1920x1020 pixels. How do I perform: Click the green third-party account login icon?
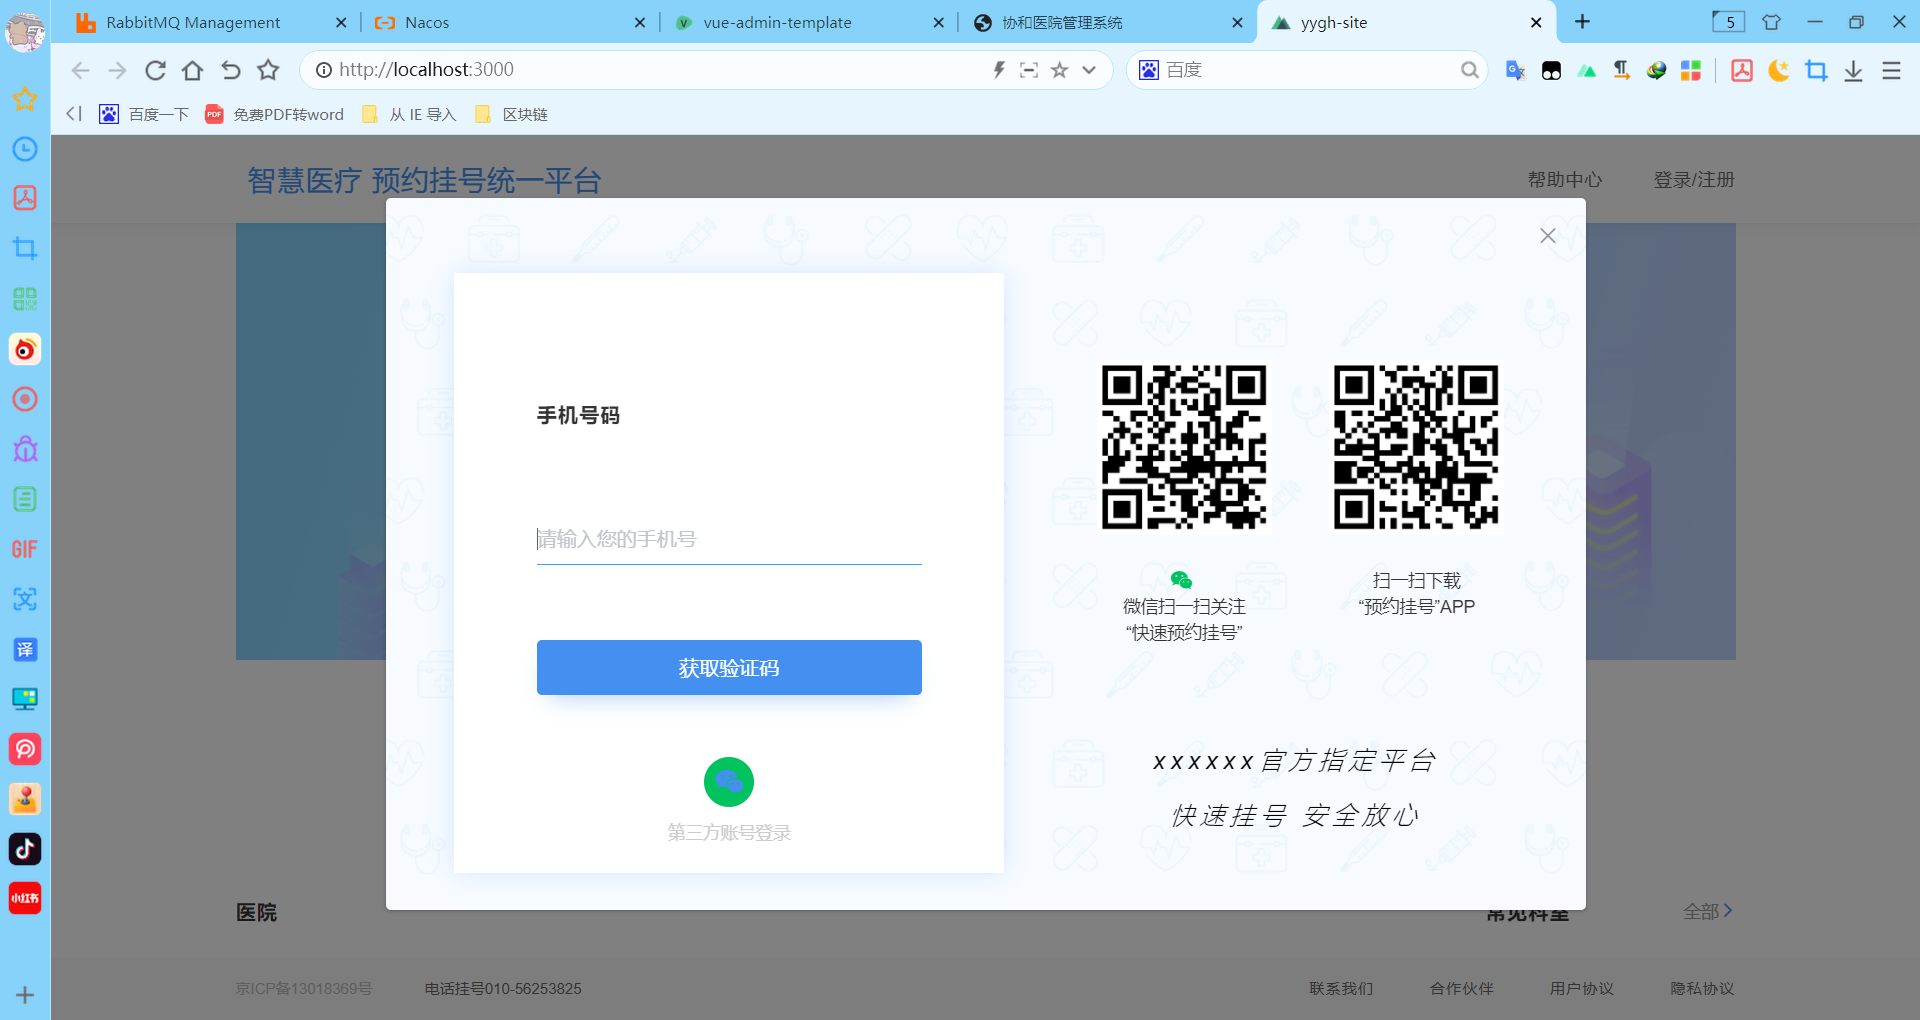[x=728, y=782]
